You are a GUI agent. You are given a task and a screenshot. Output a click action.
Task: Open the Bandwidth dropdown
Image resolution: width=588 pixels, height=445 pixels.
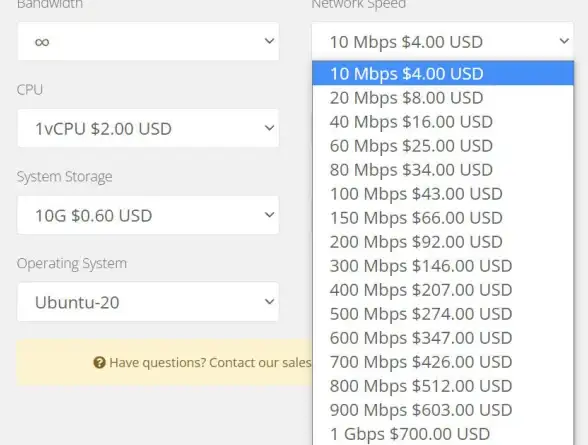[x=148, y=41]
